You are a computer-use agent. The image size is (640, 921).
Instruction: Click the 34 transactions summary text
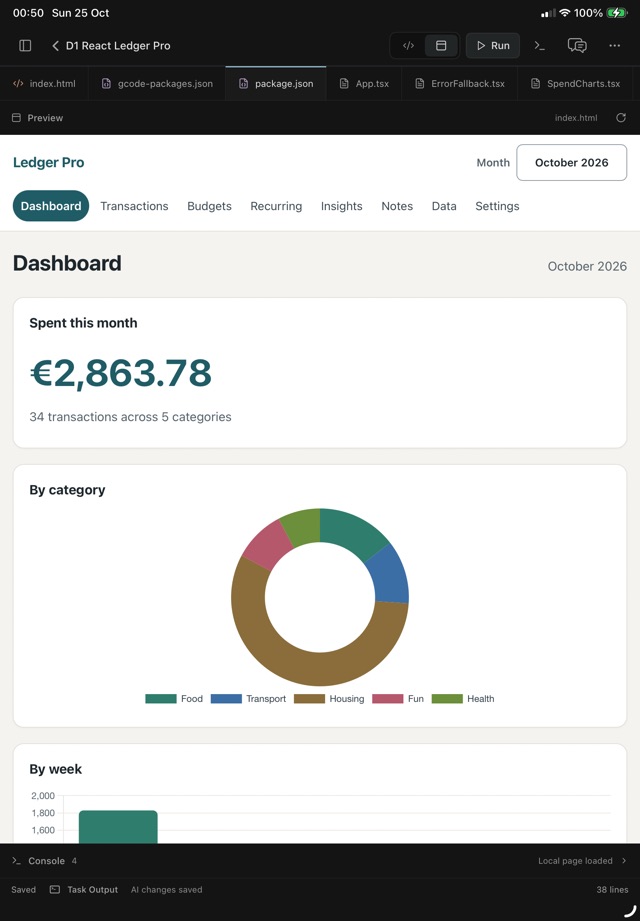pyautogui.click(x=130, y=417)
